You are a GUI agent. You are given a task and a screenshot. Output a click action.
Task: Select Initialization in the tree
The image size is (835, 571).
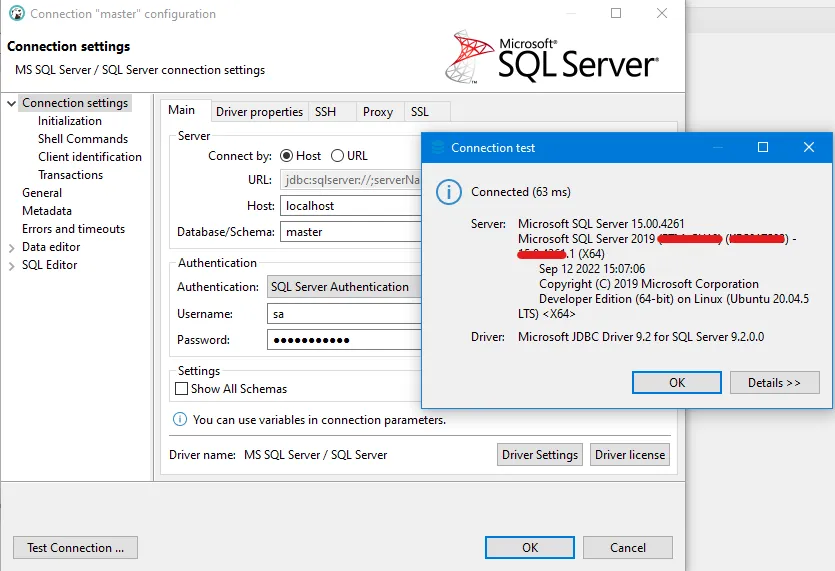pyautogui.click(x=70, y=121)
